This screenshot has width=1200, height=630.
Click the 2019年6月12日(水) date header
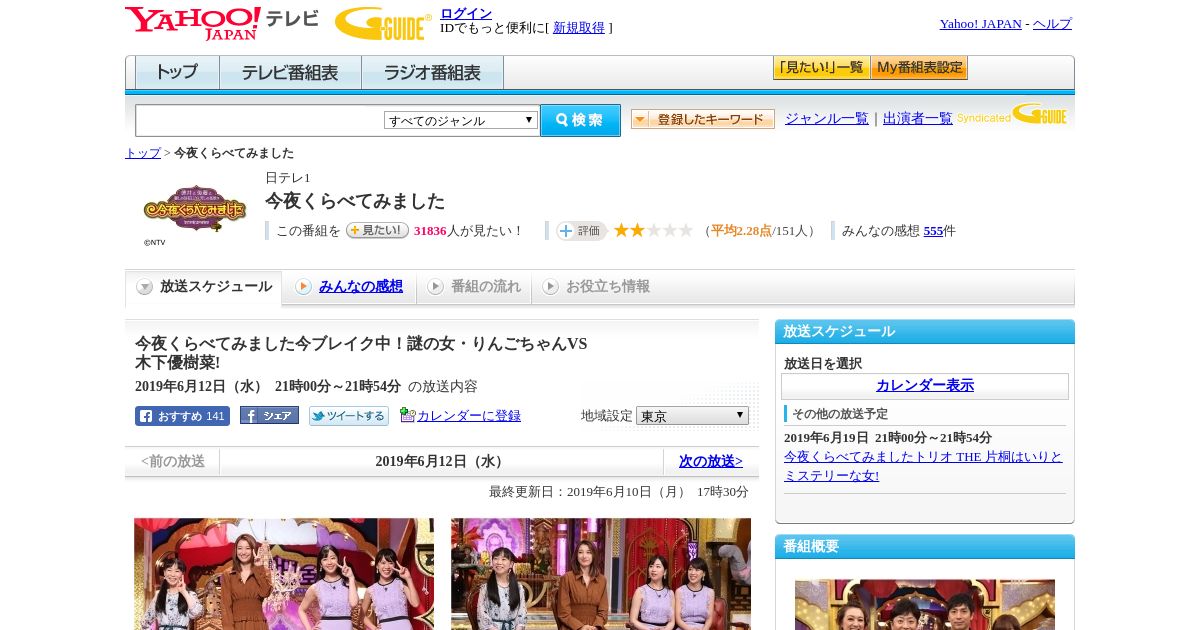441,461
